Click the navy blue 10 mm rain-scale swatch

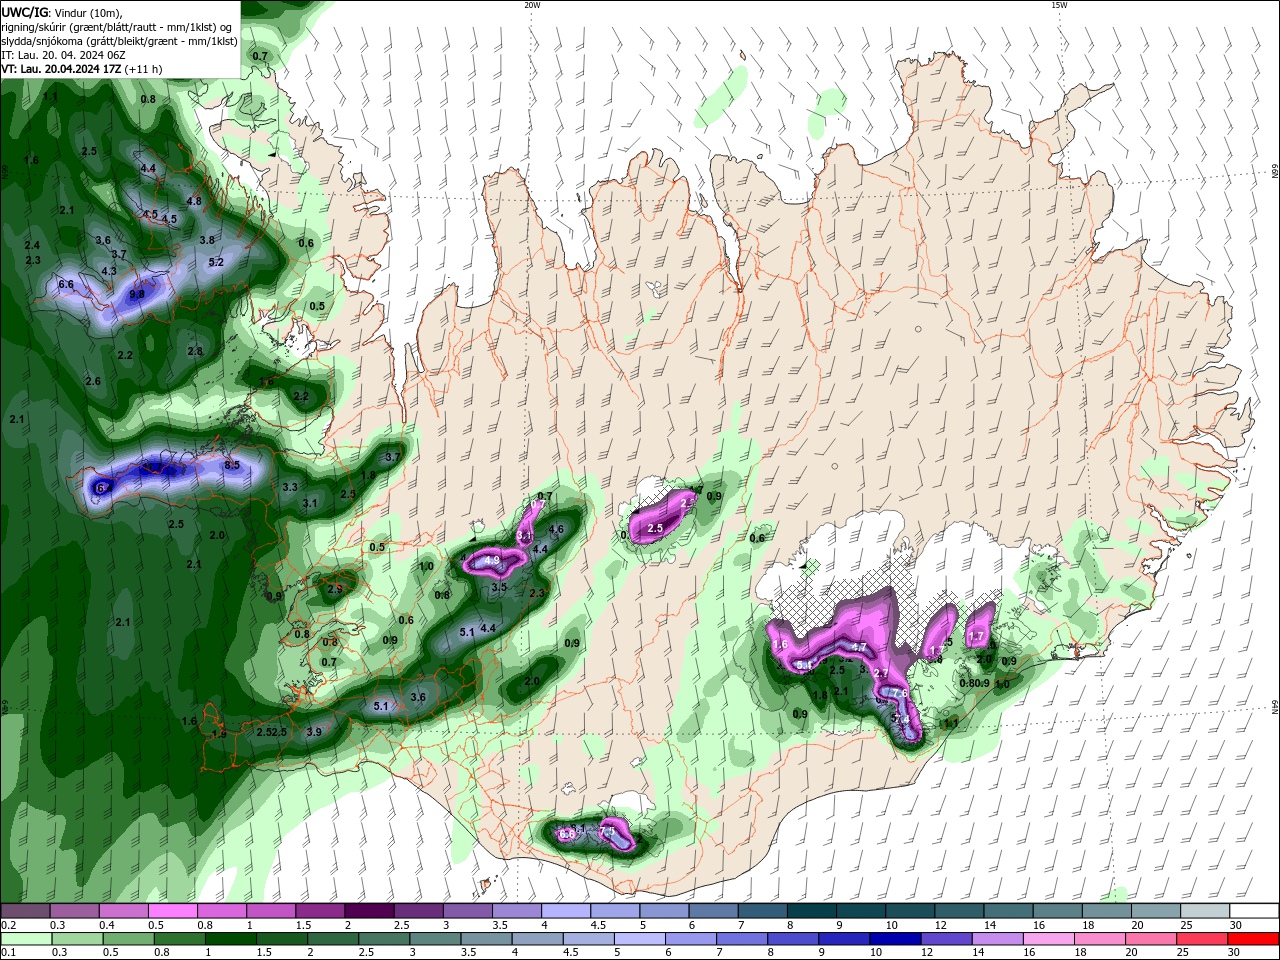893,939
